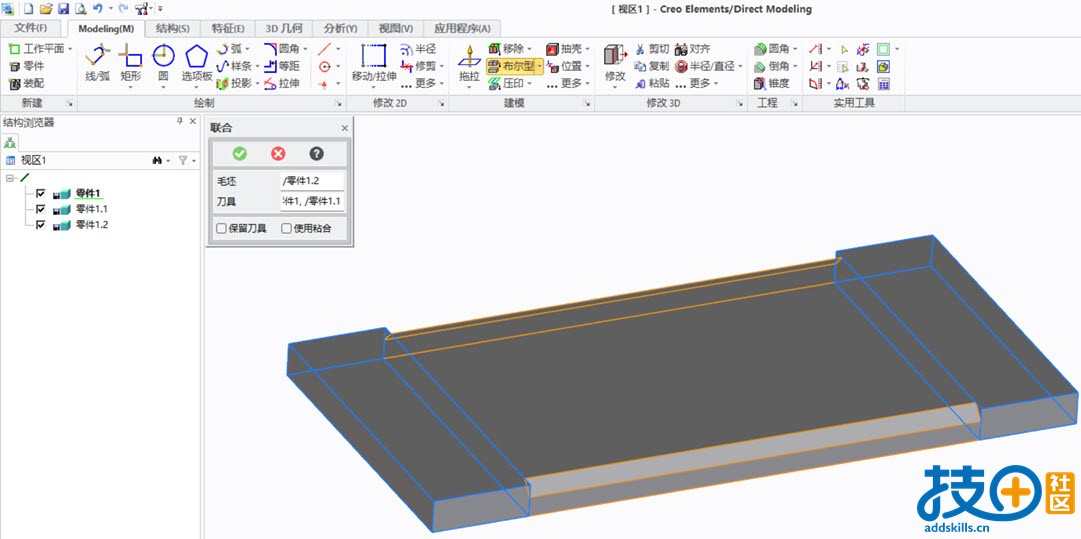The width and height of the screenshot is (1081, 539).
Task: Click the help question mark in 联合 dialog
Action: (x=316, y=153)
